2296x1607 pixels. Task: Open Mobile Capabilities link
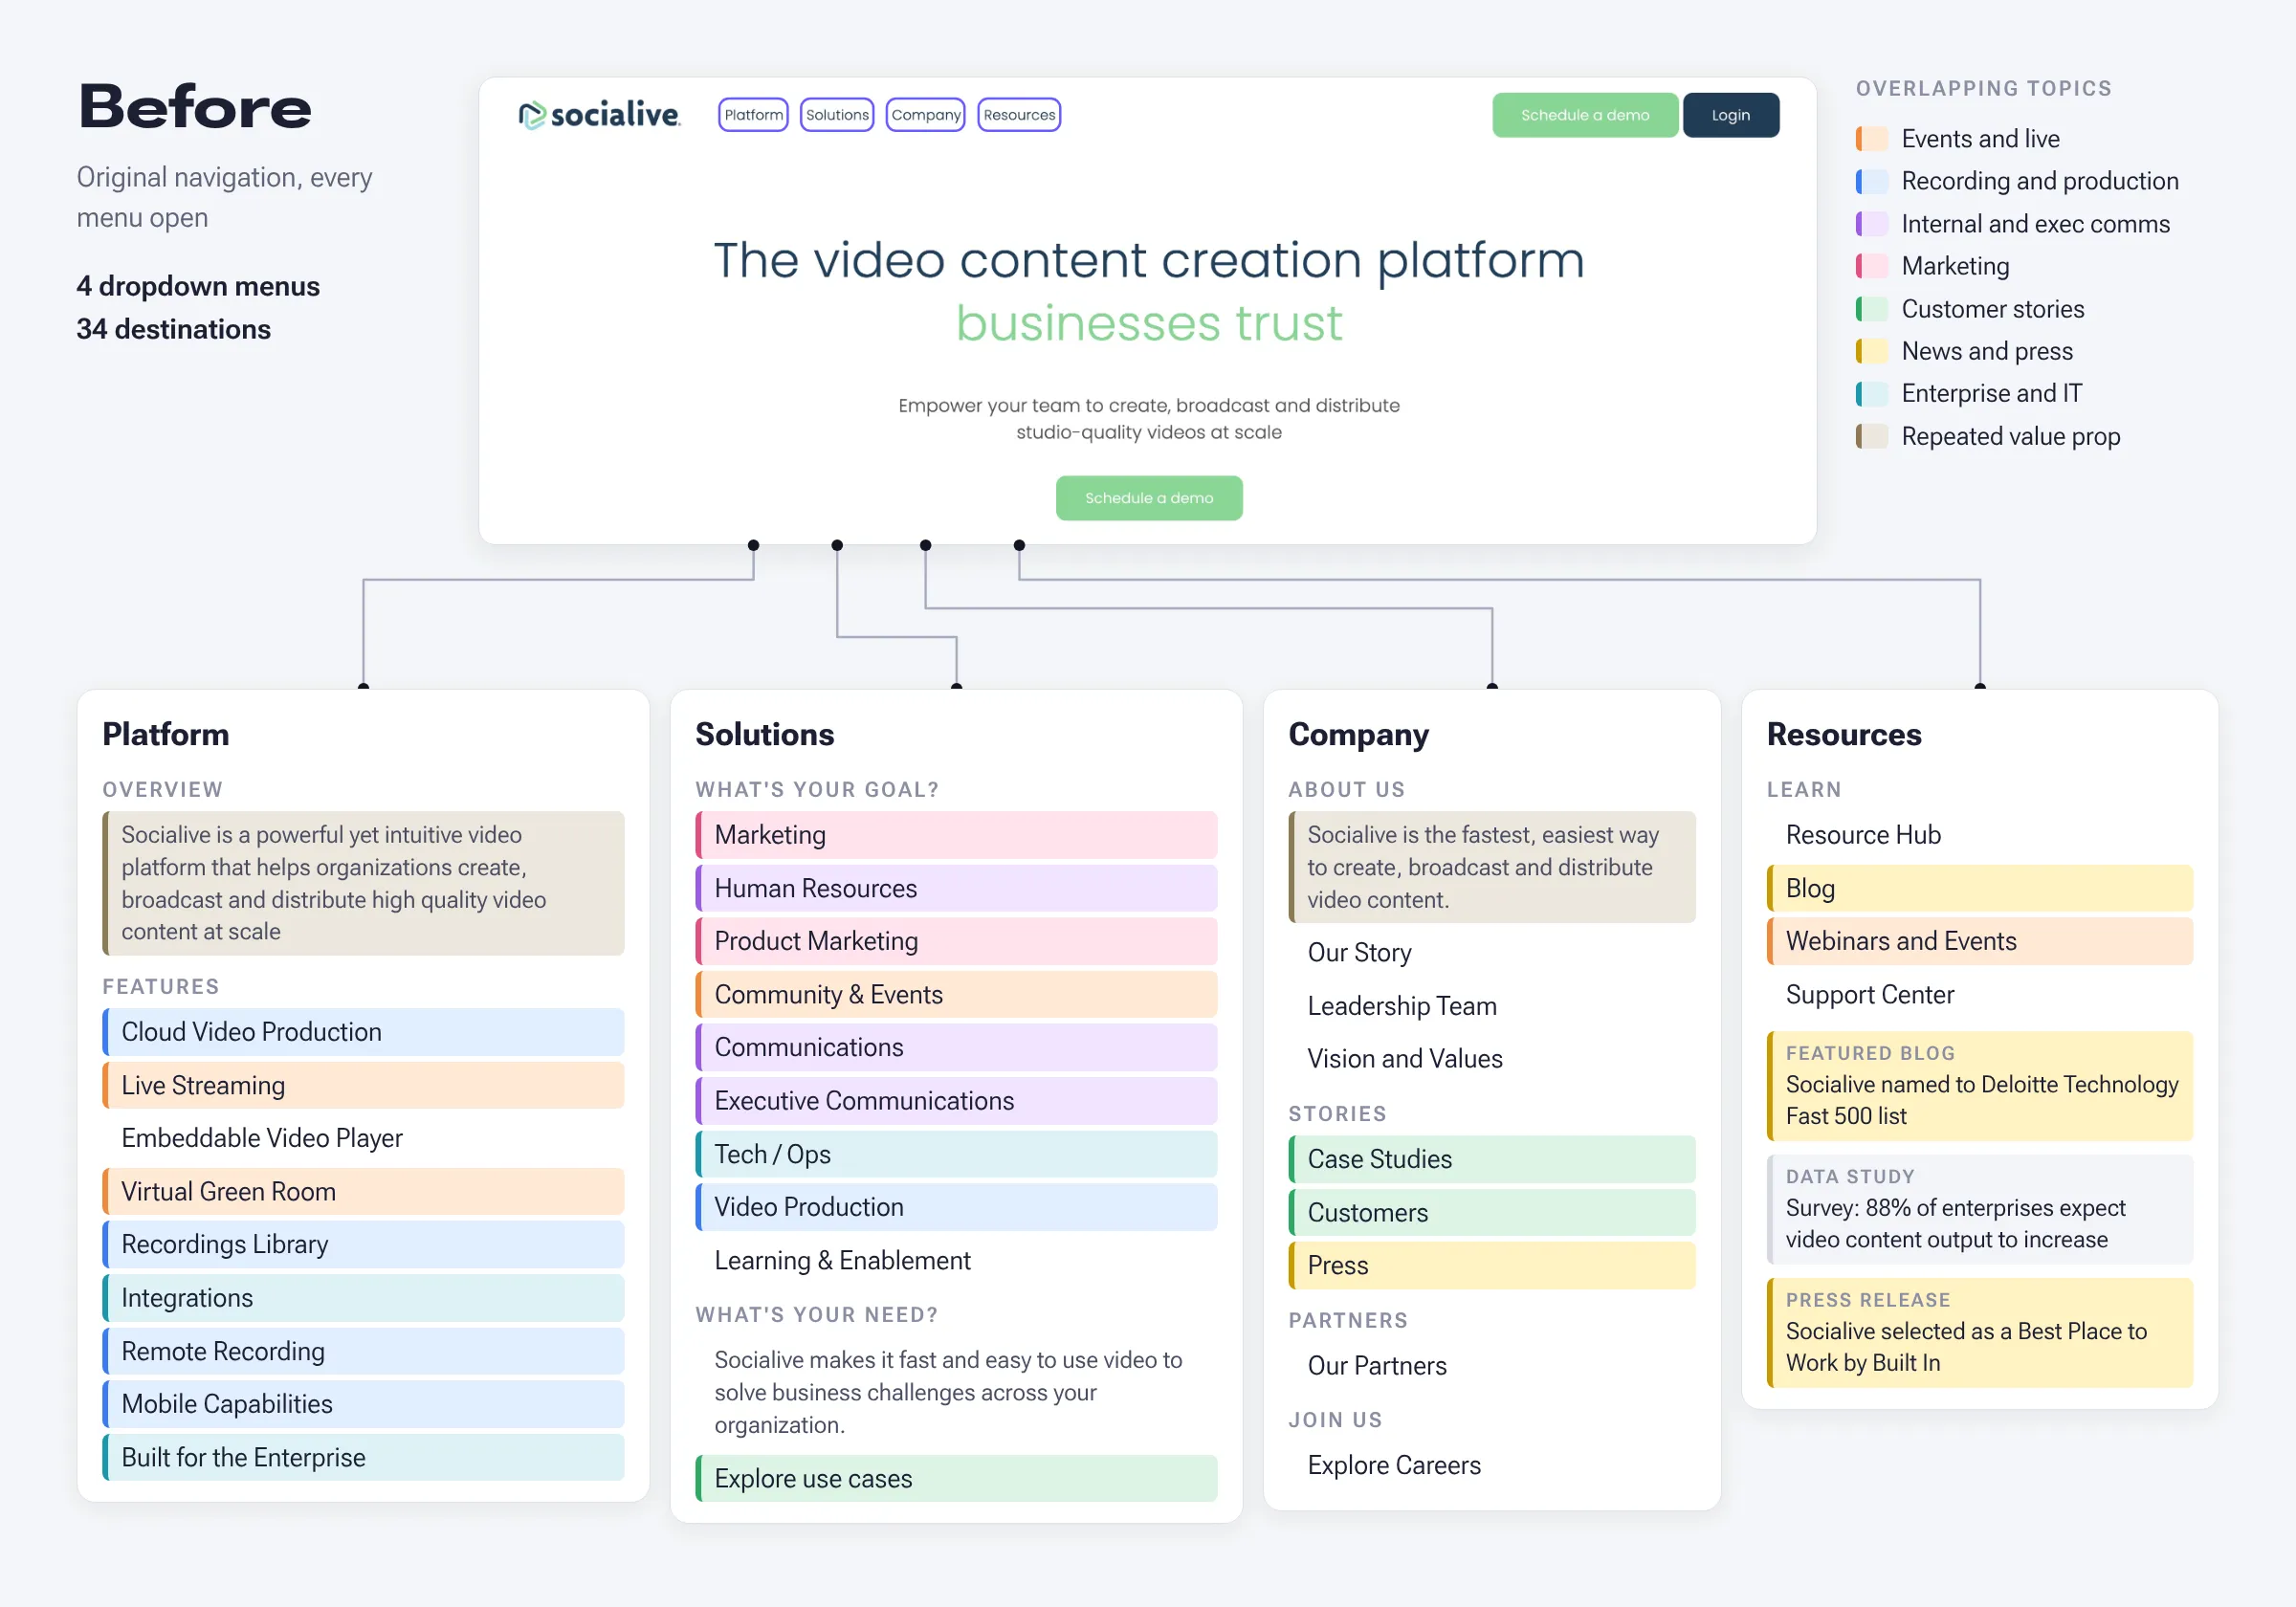point(363,1404)
